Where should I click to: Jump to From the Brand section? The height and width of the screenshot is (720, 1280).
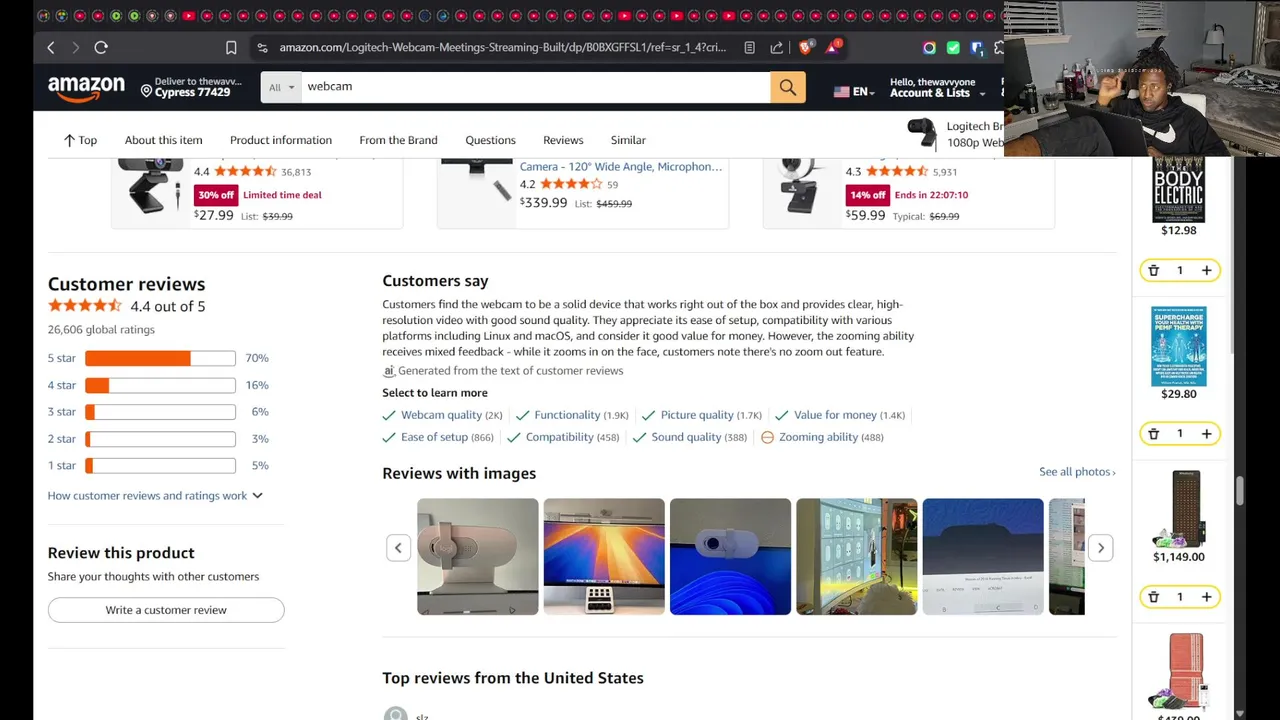(398, 140)
